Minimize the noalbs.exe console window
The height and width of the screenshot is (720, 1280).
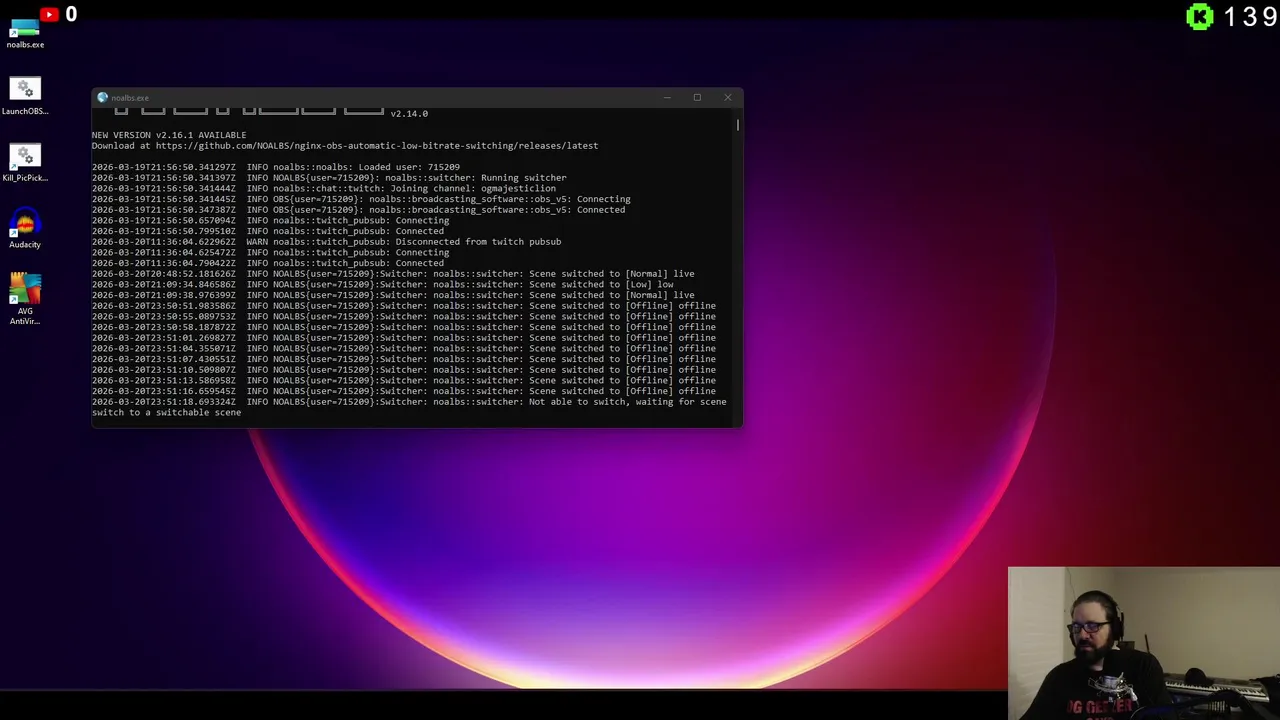click(x=667, y=97)
